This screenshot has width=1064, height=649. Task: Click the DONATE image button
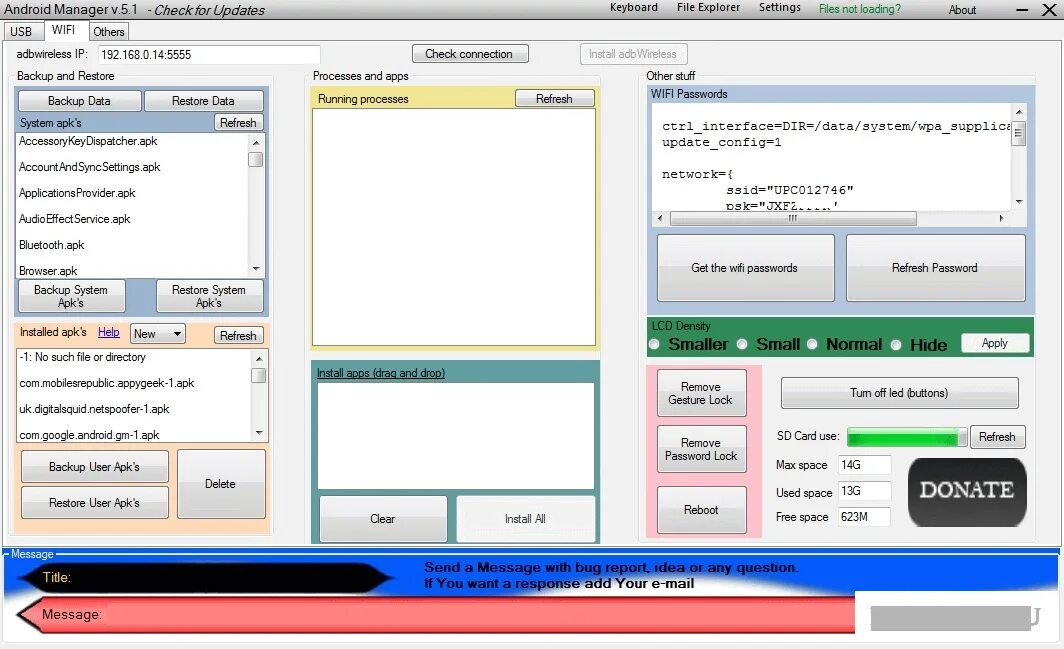pos(967,492)
